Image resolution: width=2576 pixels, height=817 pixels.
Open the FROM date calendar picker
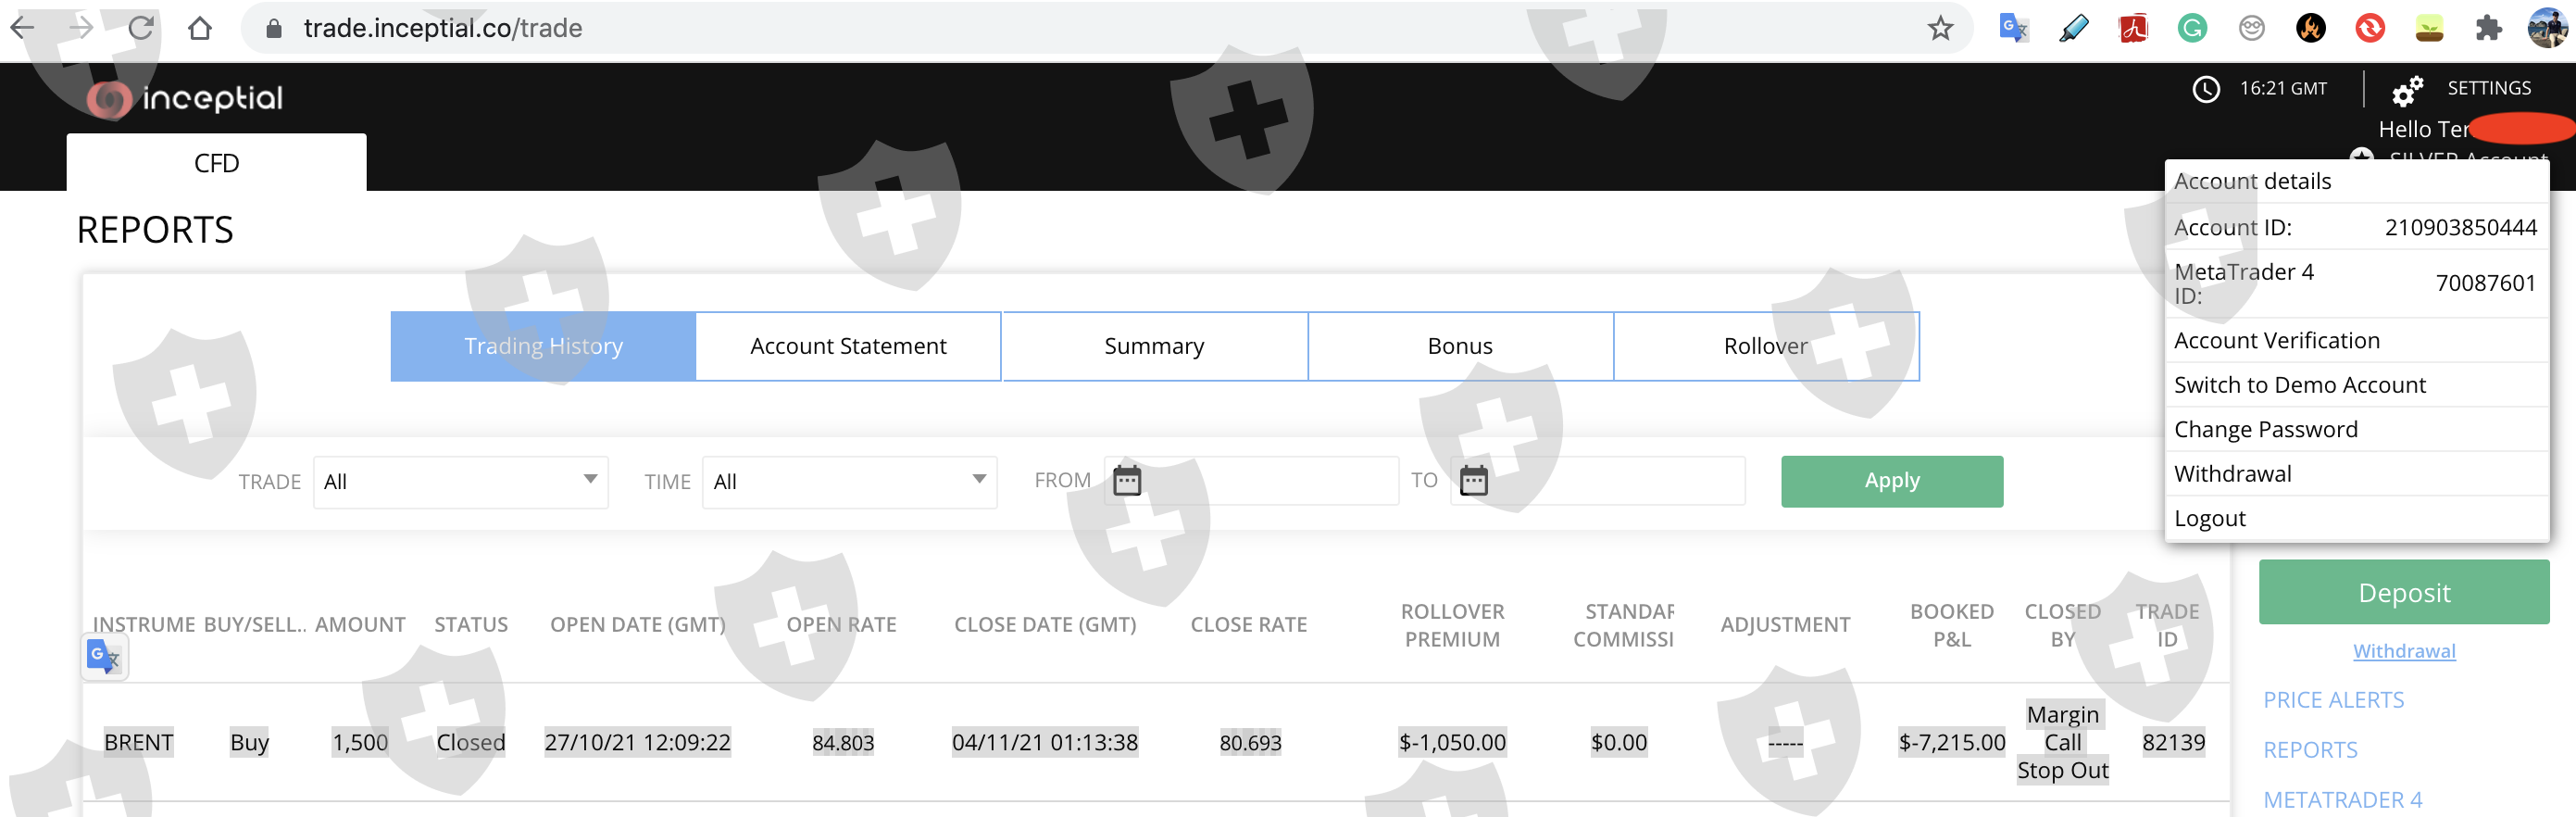tap(1127, 481)
